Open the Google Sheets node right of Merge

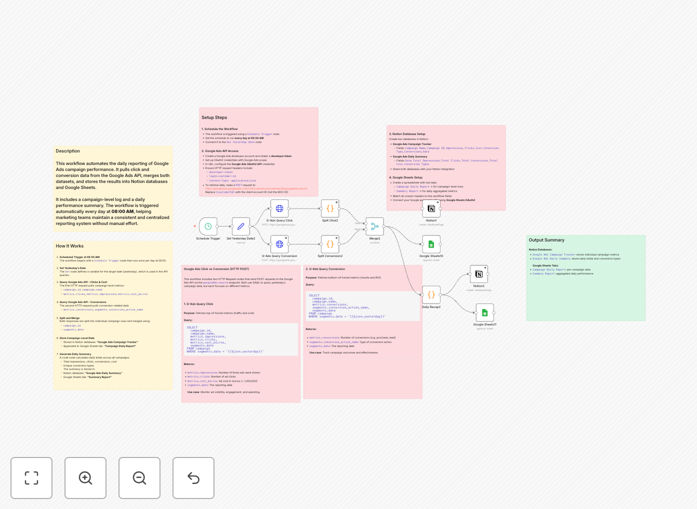[431, 244]
